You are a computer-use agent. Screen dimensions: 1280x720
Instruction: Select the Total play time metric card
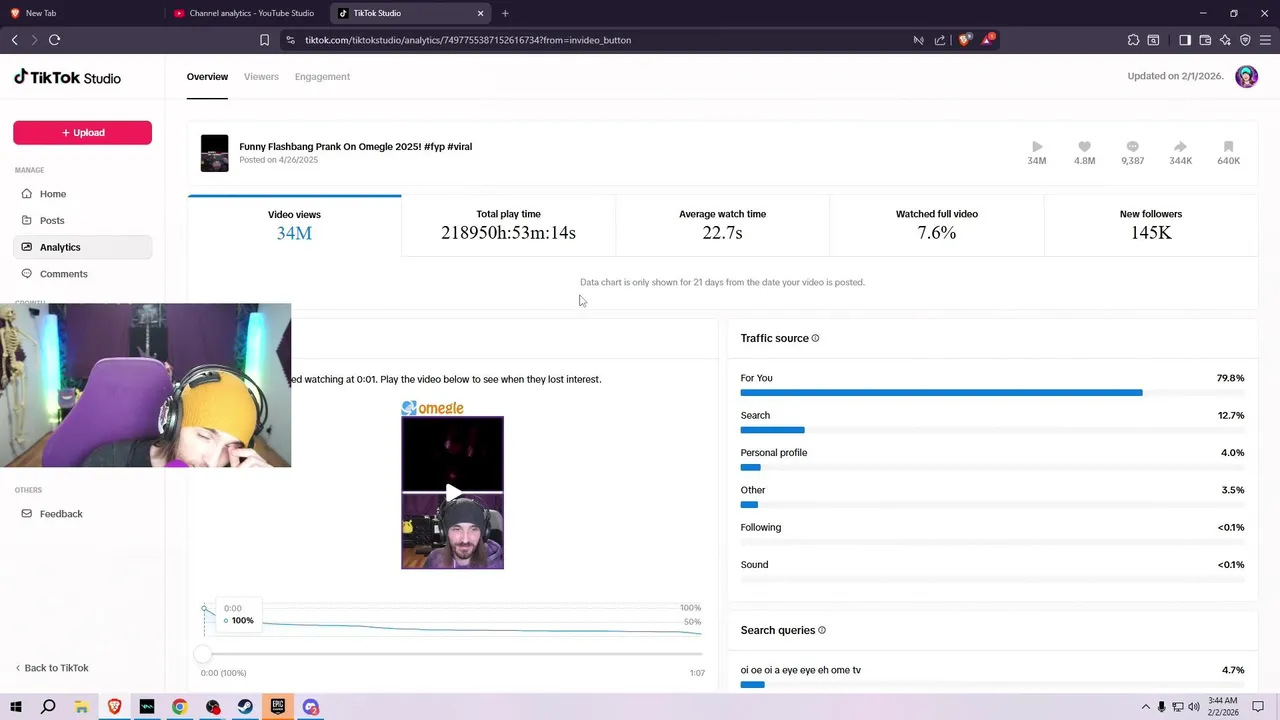click(508, 226)
